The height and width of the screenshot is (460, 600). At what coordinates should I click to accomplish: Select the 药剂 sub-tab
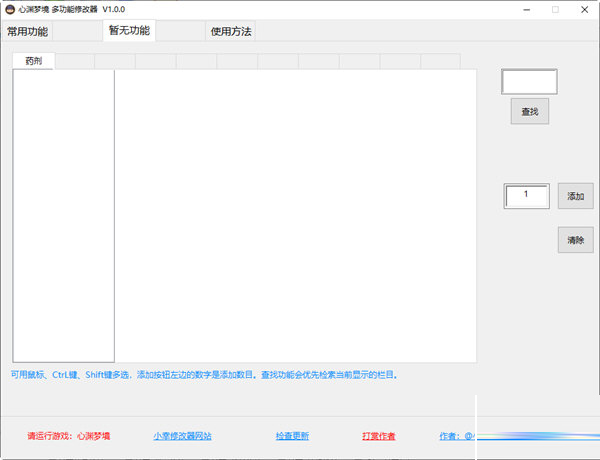click(34, 61)
